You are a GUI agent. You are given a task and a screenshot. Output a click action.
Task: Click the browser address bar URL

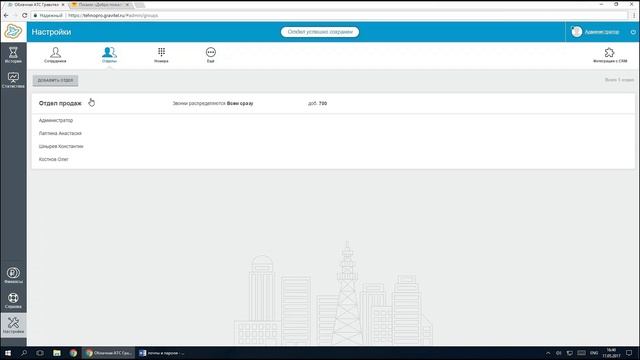113,15
